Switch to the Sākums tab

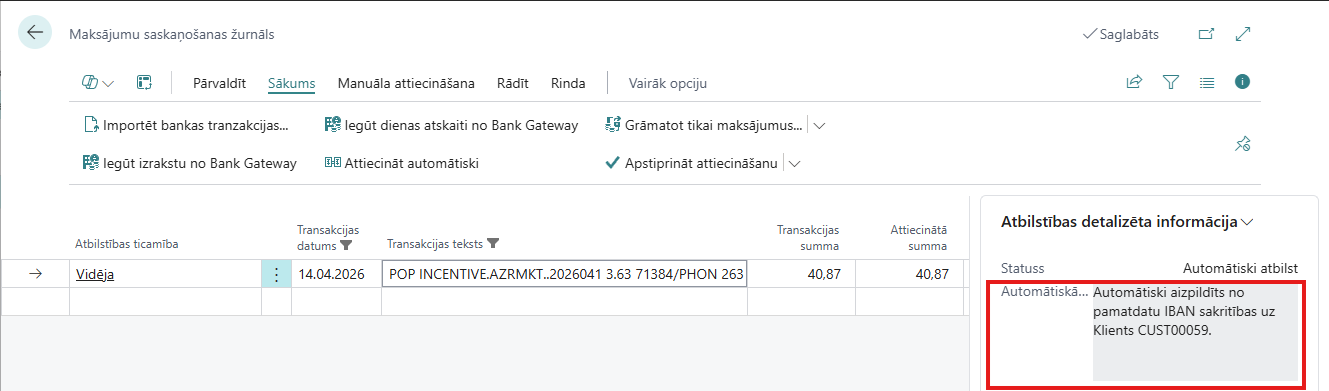292,83
